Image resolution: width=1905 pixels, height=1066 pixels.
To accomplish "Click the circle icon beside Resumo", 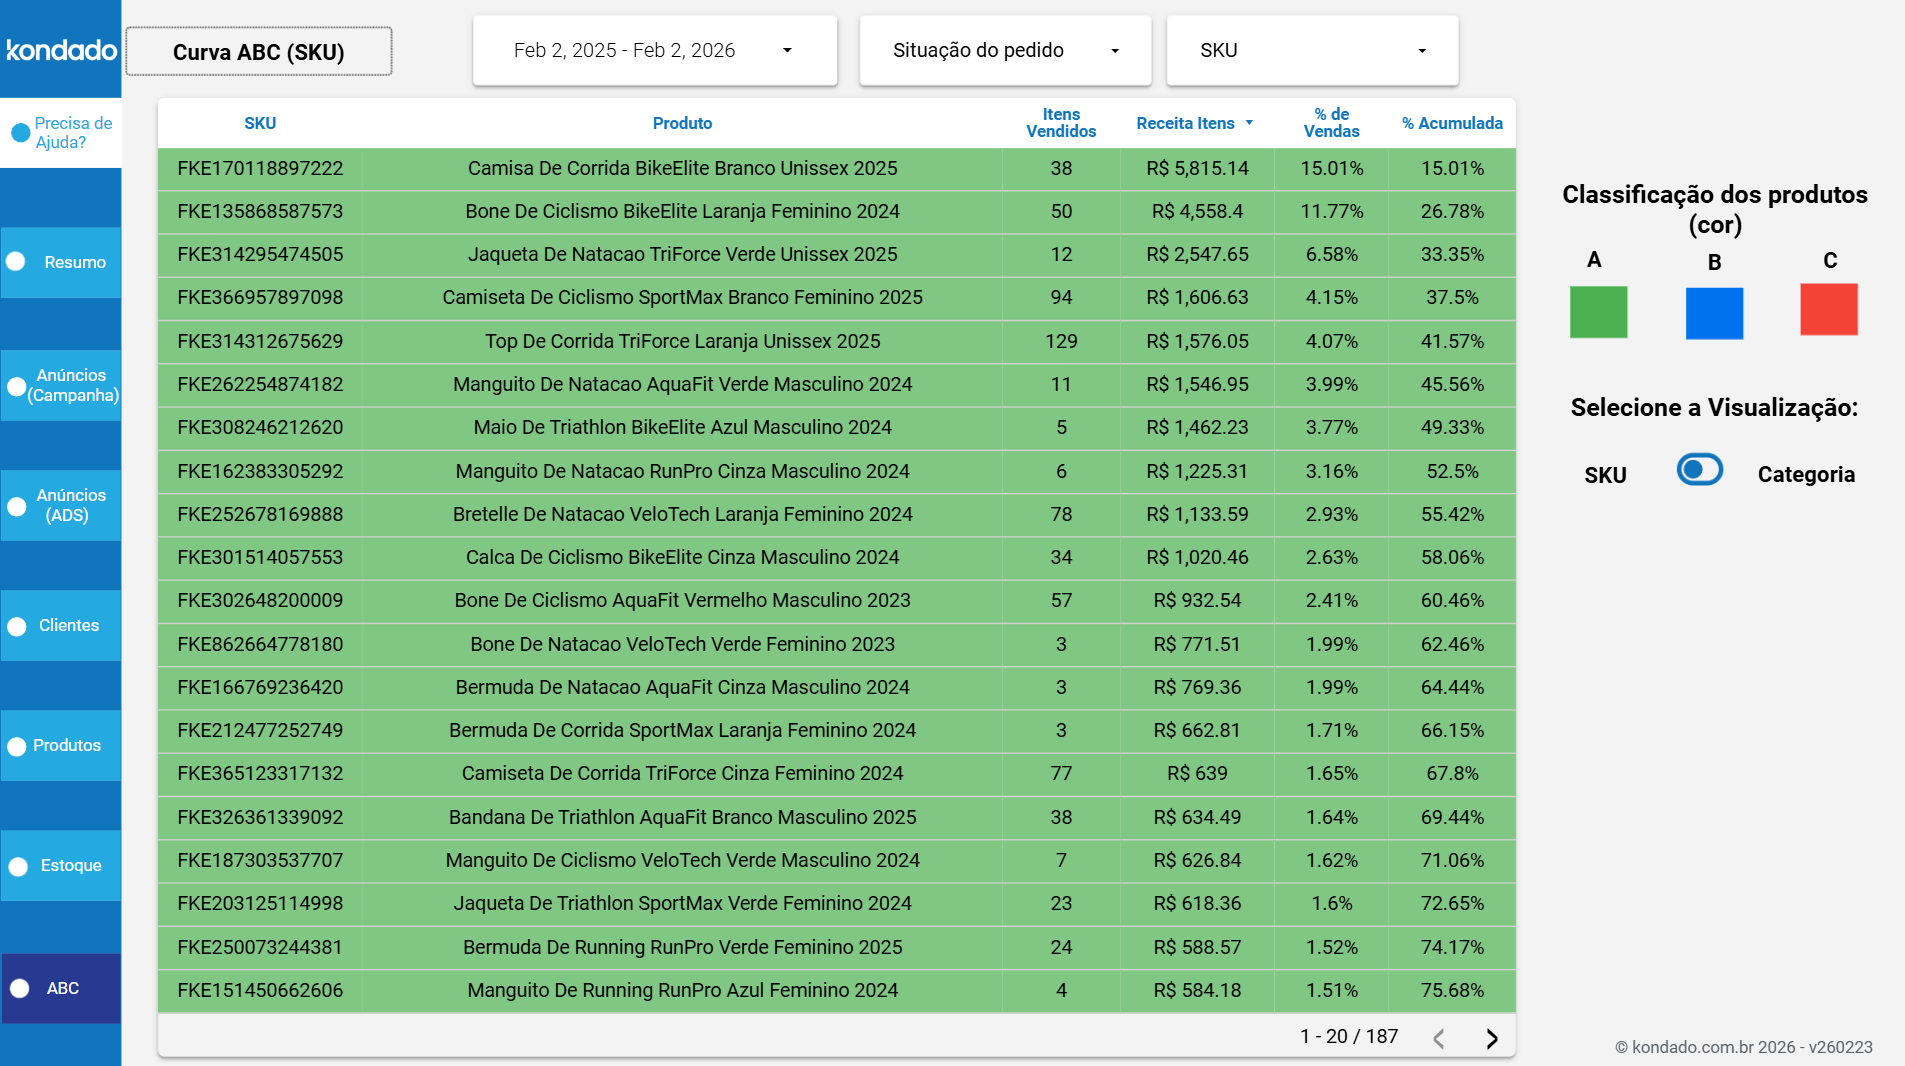I will click(17, 262).
